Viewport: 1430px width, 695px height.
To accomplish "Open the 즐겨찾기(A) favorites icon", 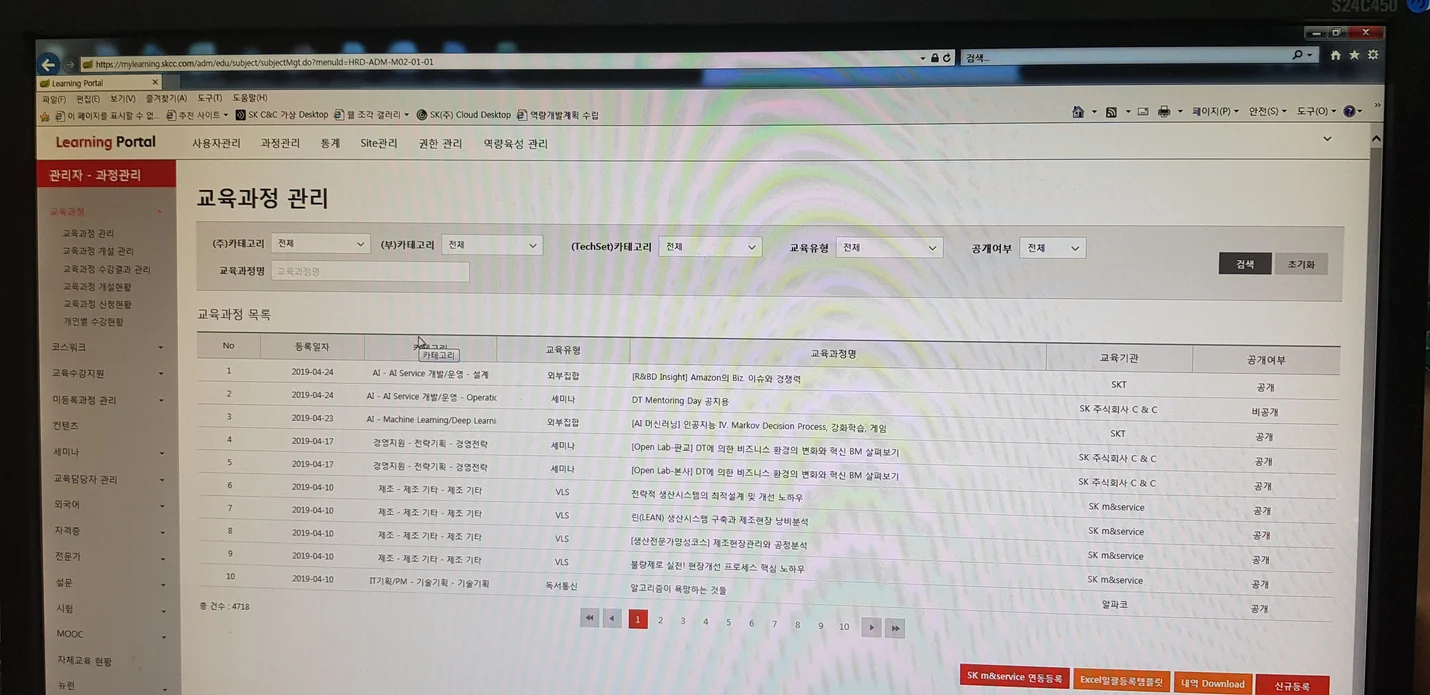I will (x=166, y=97).
